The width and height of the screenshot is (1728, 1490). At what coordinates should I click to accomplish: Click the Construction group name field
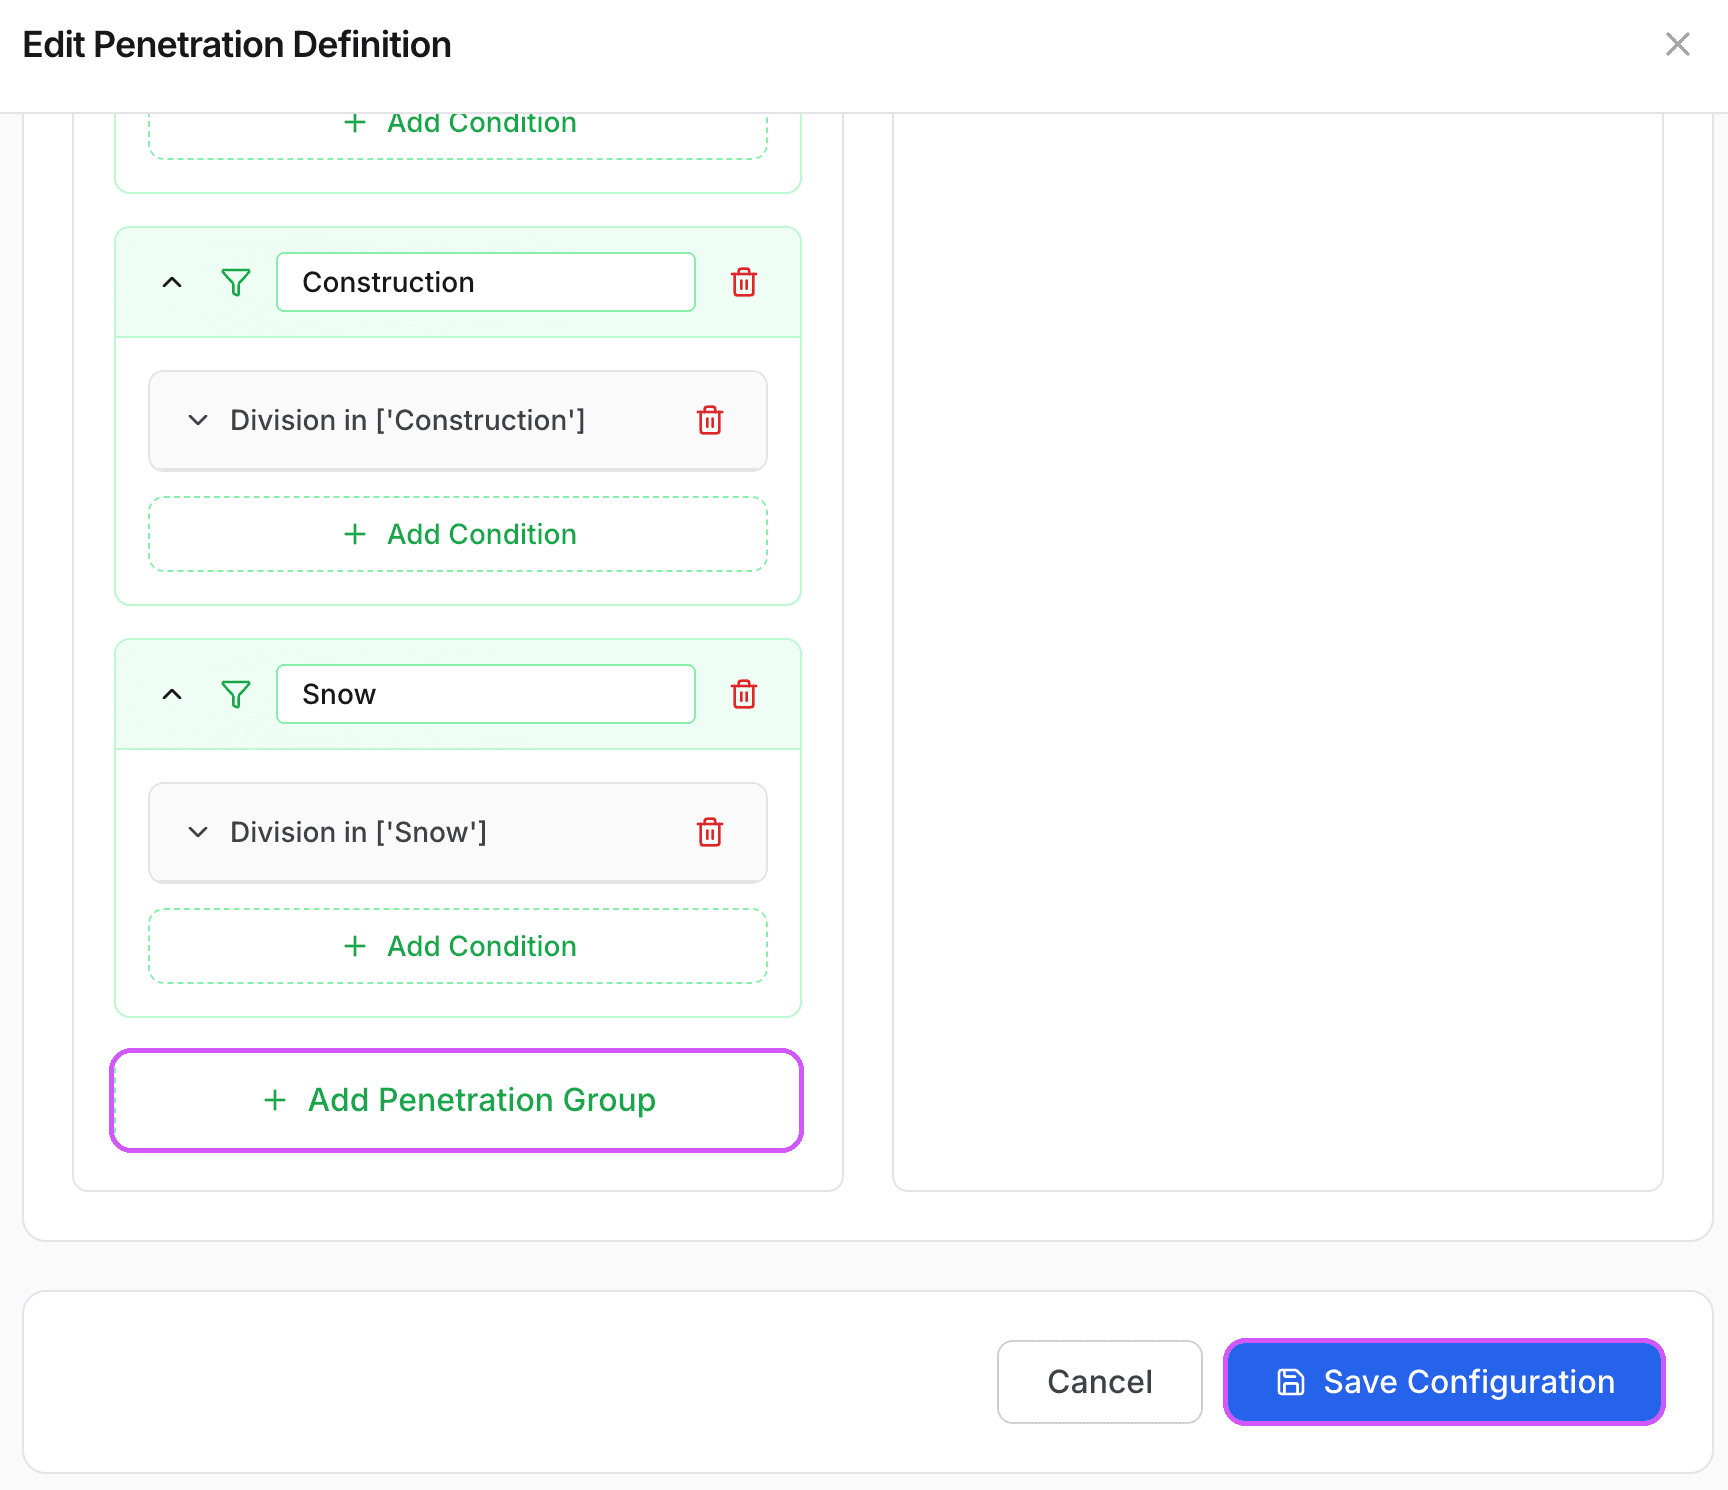click(x=485, y=282)
